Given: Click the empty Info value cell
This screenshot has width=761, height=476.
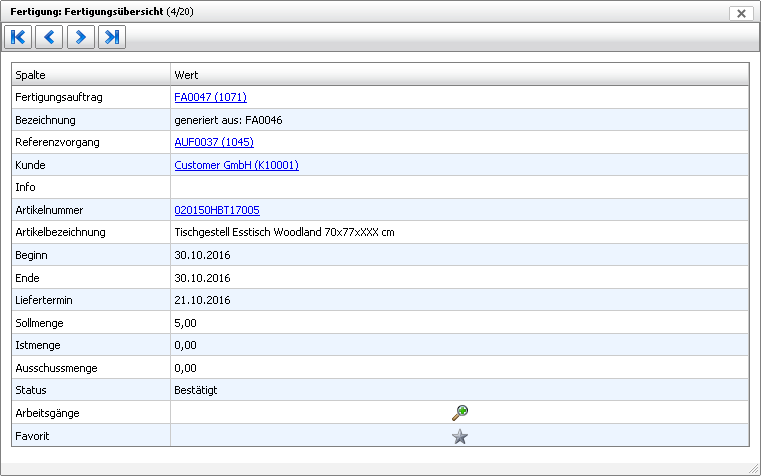Looking at the screenshot, I should [x=459, y=187].
